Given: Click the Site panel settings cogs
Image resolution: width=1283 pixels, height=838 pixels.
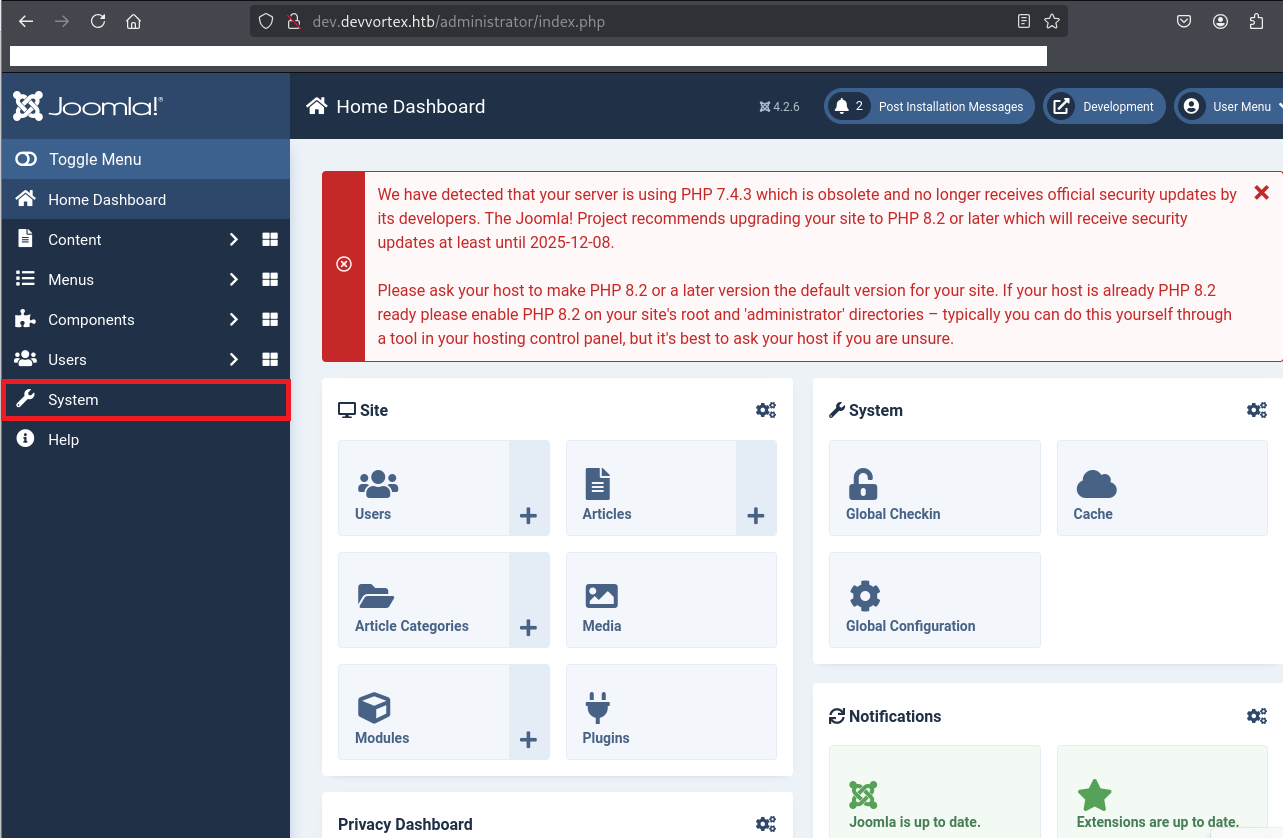Looking at the screenshot, I should [766, 410].
